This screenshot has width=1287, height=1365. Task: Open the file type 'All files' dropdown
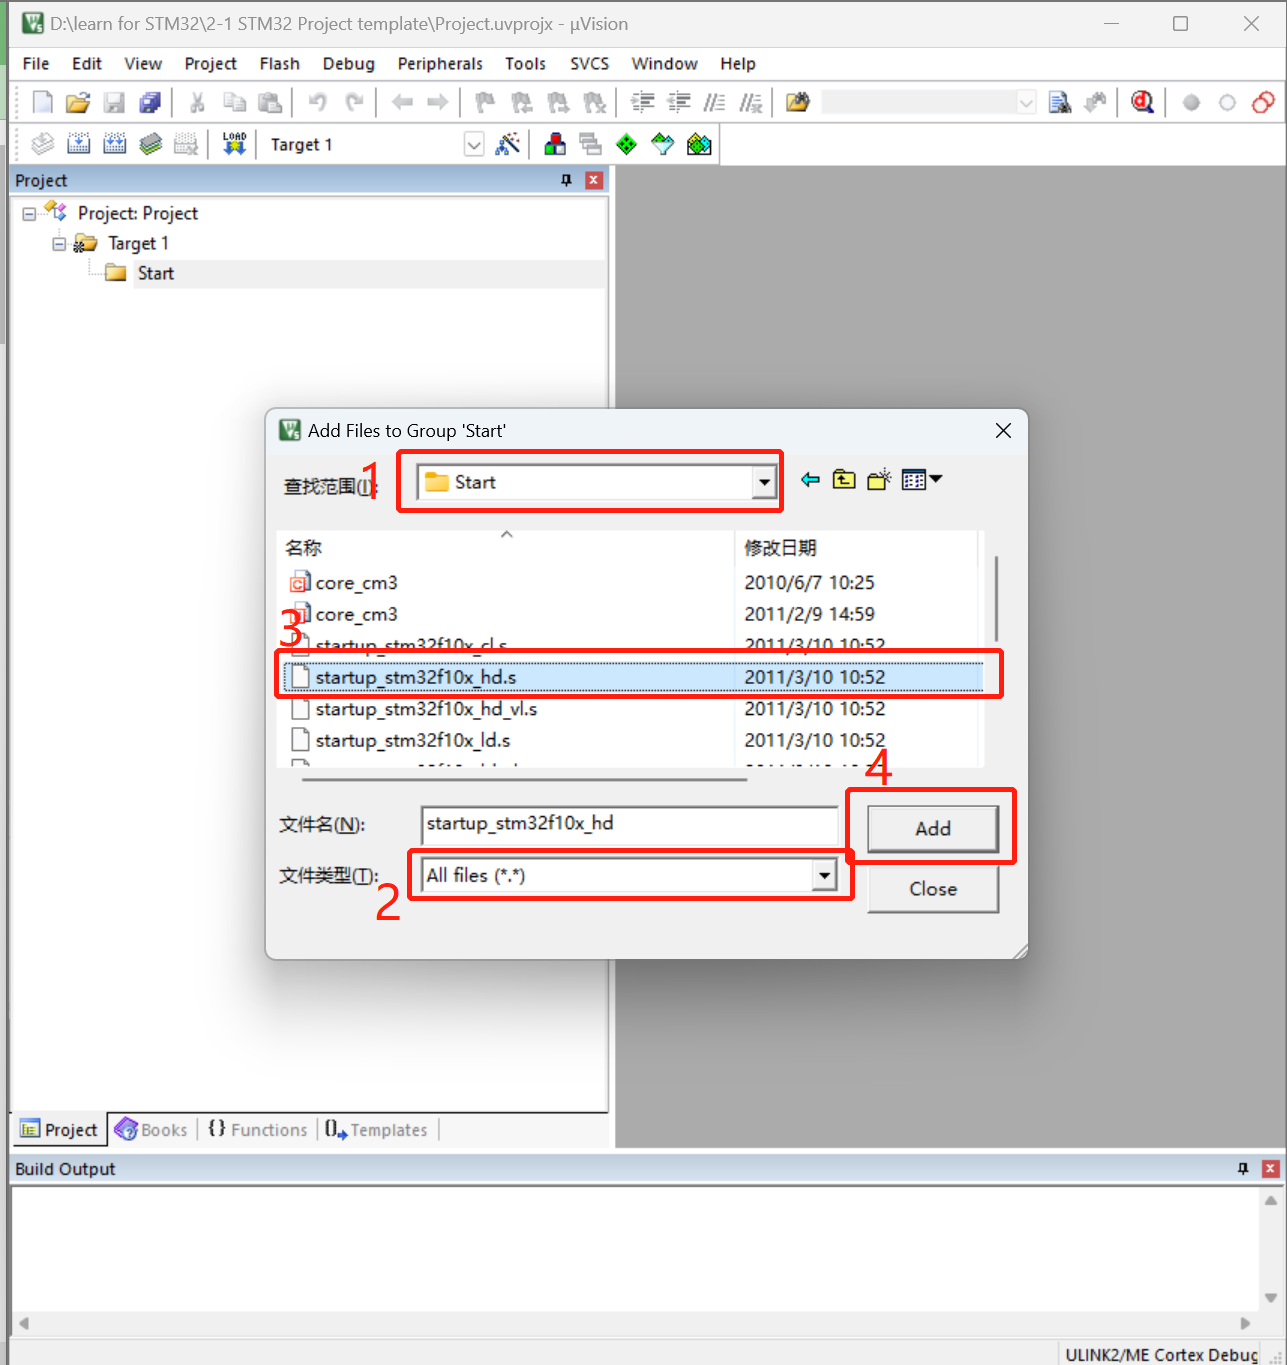click(824, 876)
